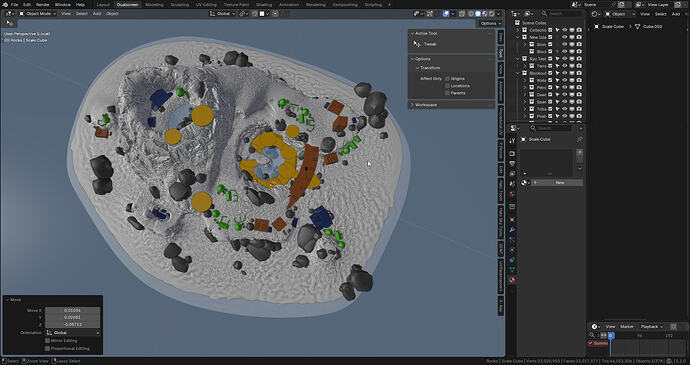The image size is (690, 365).
Task: Open the orange Object properties tab
Action: point(512,219)
